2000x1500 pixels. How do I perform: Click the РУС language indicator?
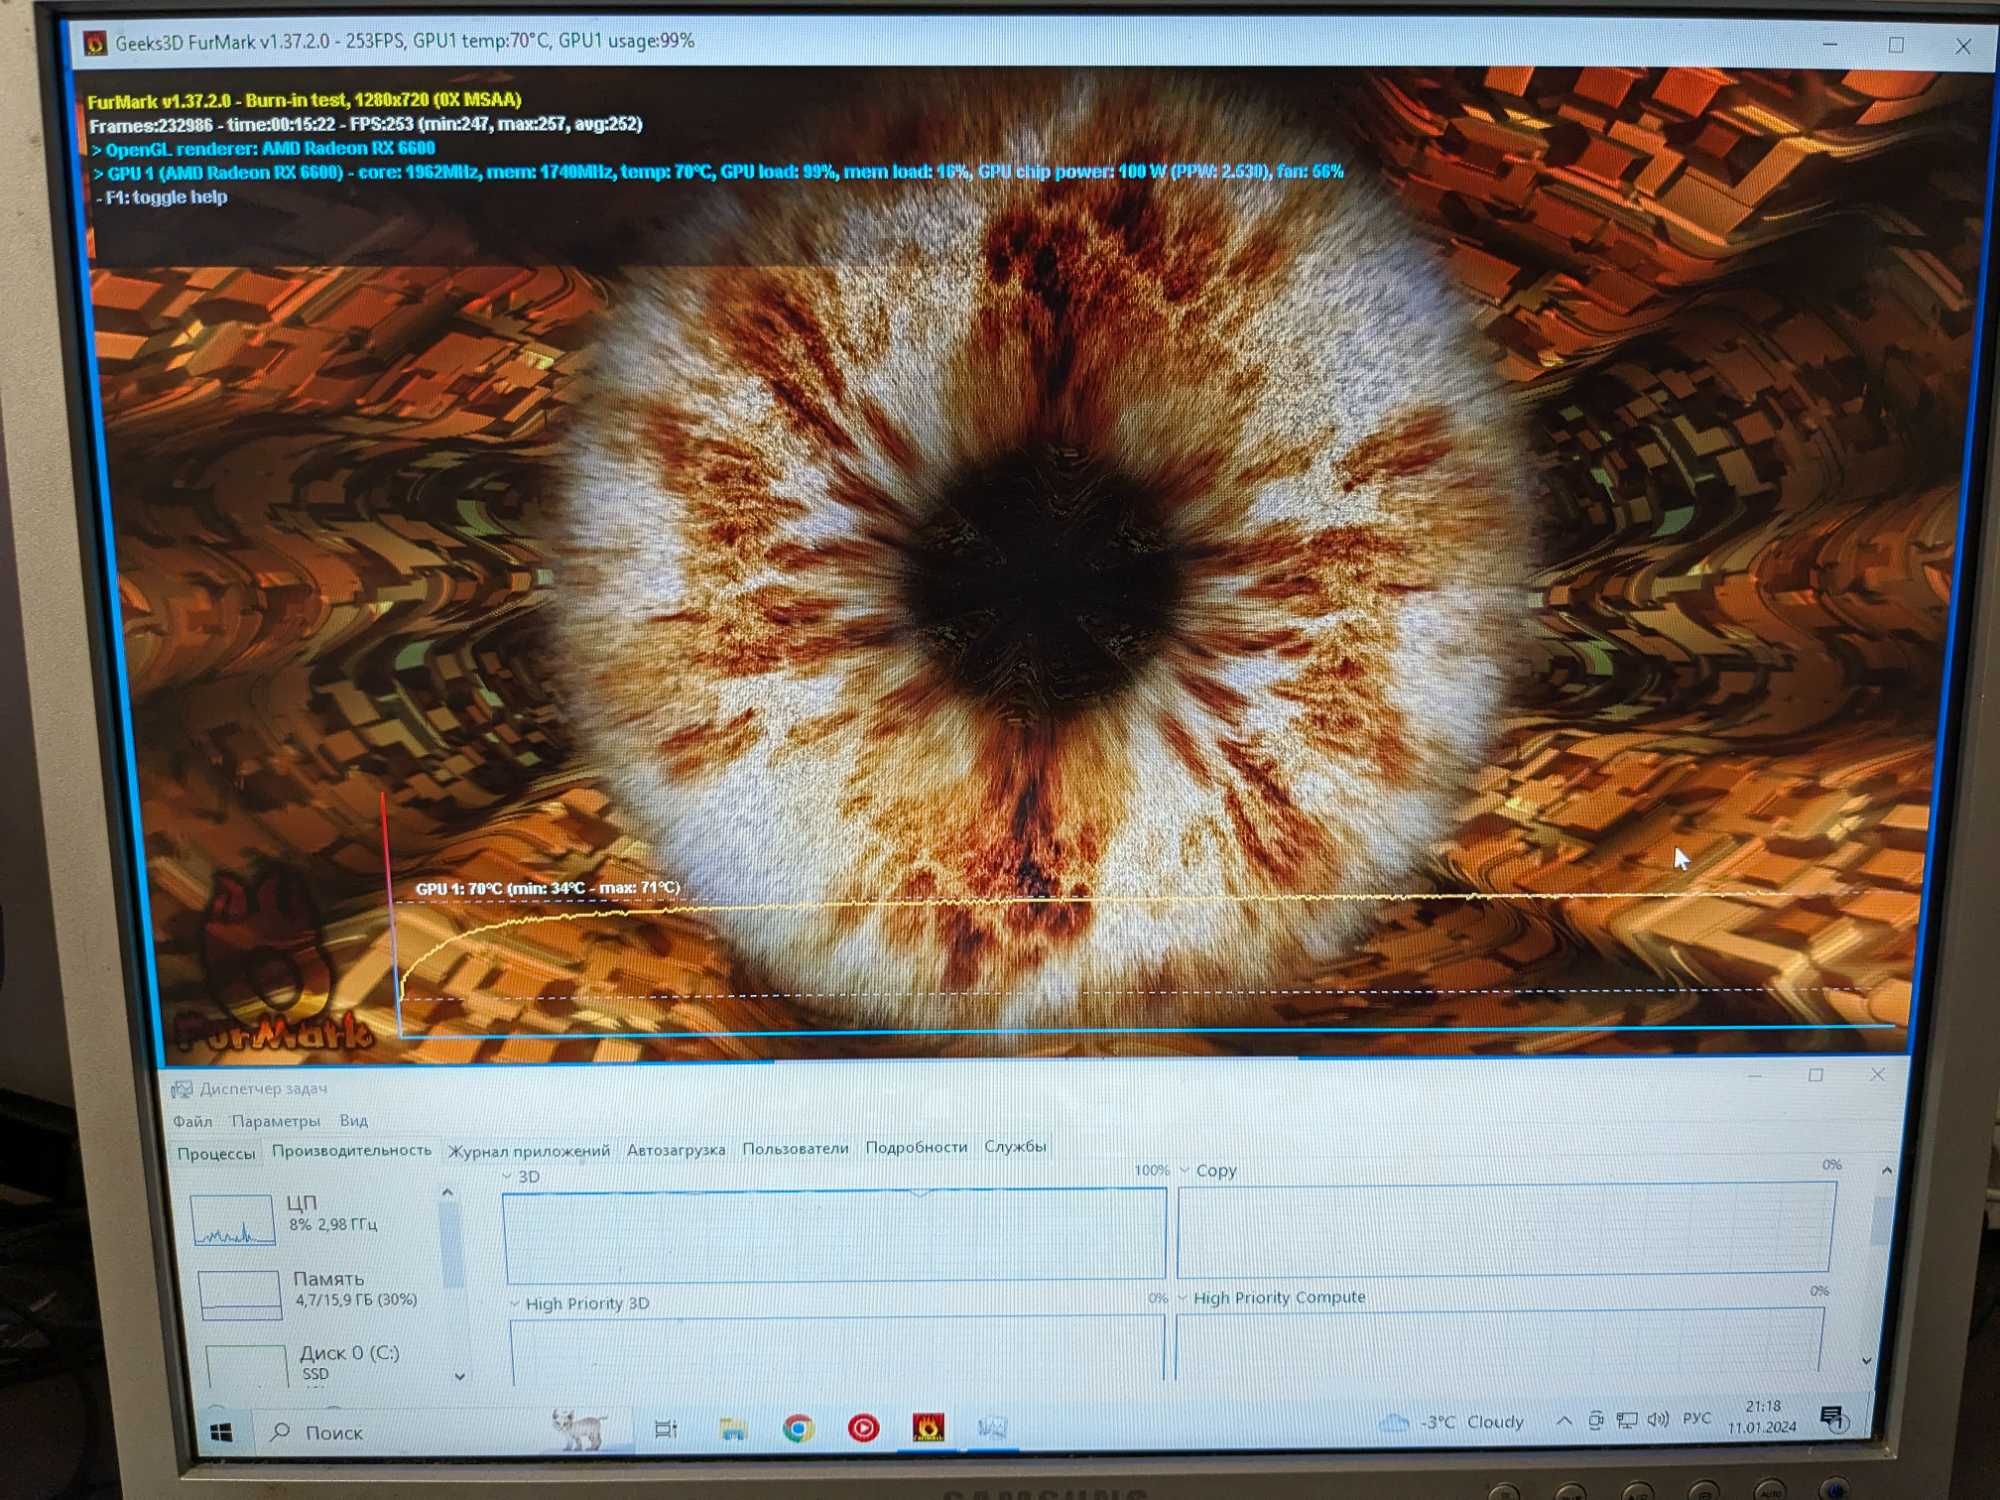coord(1697,1418)
